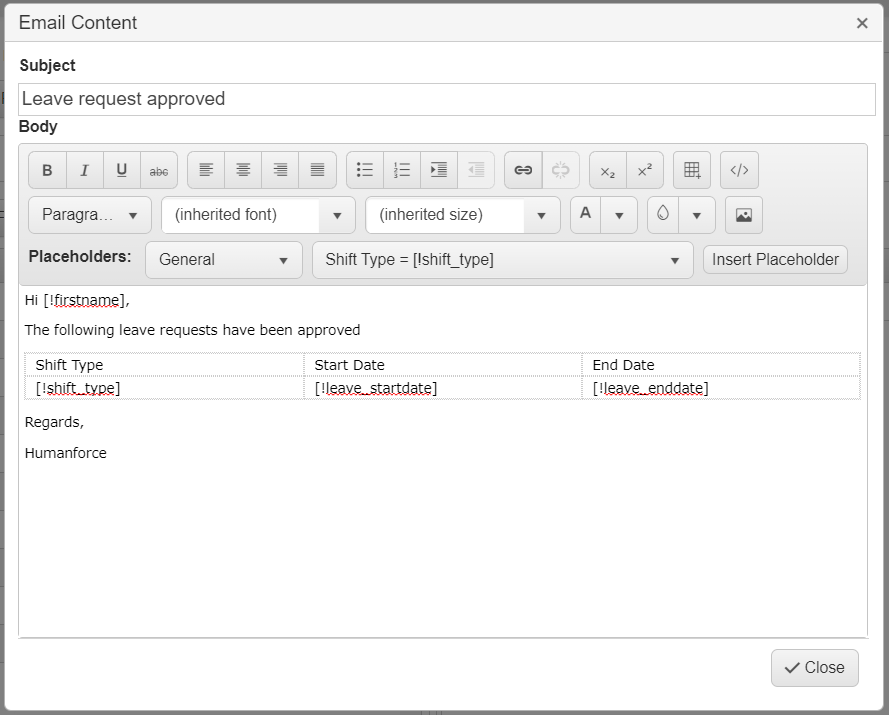889x715 pixels.
Task: Open the Shift Type placeholder dropdown
Action: point(503,260)
